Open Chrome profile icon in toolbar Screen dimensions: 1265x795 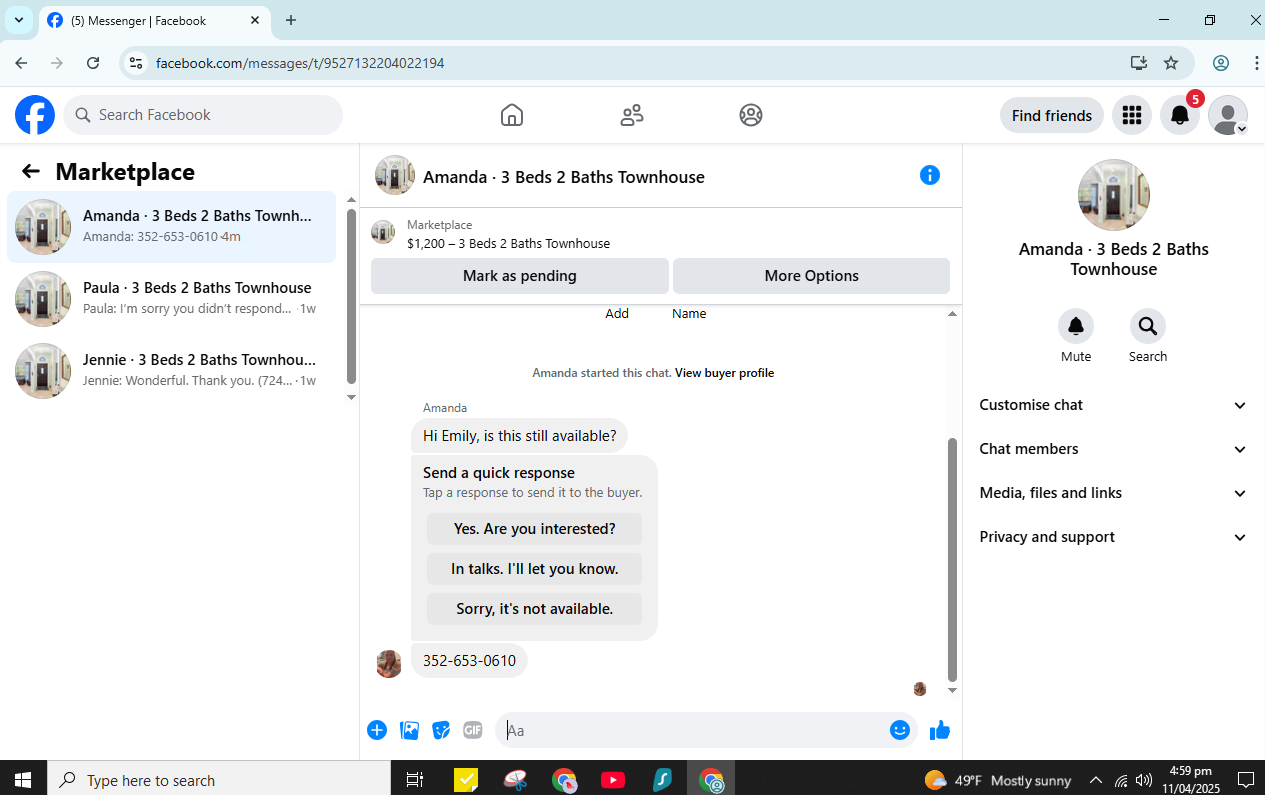1221,63
